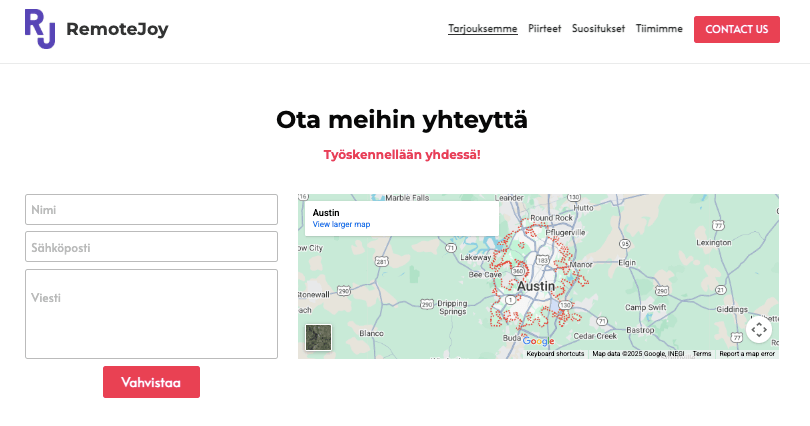Screen dimensions: 810x426
Task: Focus the Nimi input field
Action: pyautogui.click(x=151, y=210)
